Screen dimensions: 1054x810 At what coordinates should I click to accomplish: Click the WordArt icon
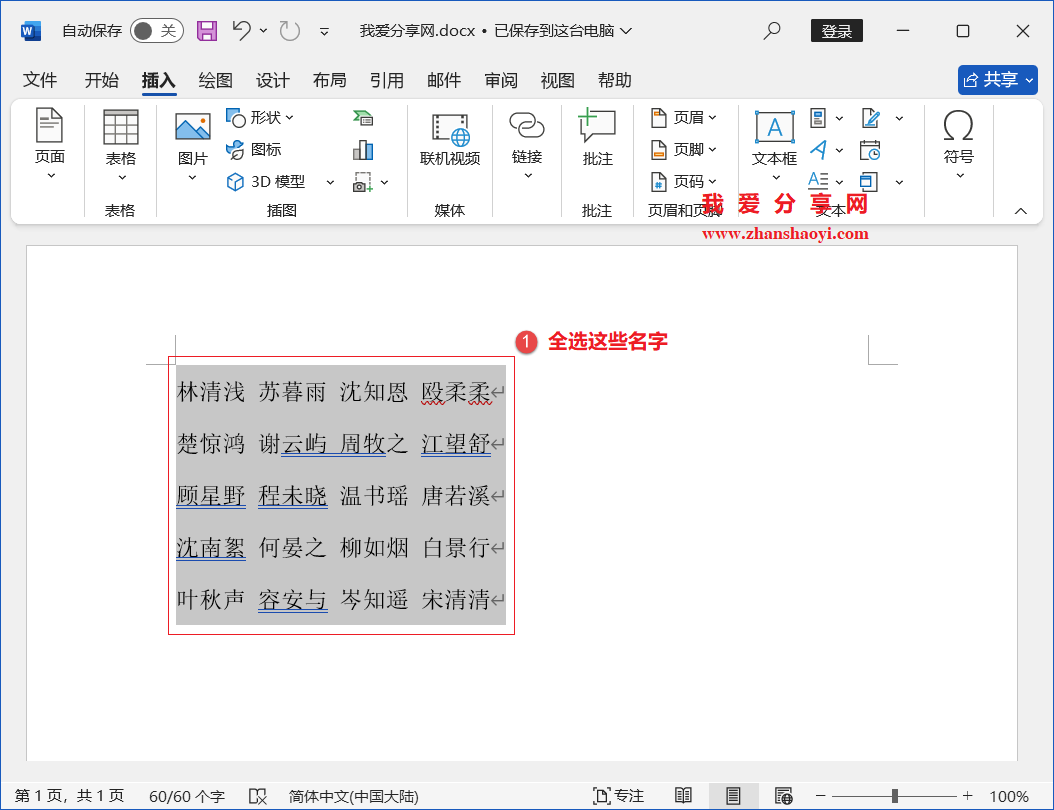tap(818, 149)
